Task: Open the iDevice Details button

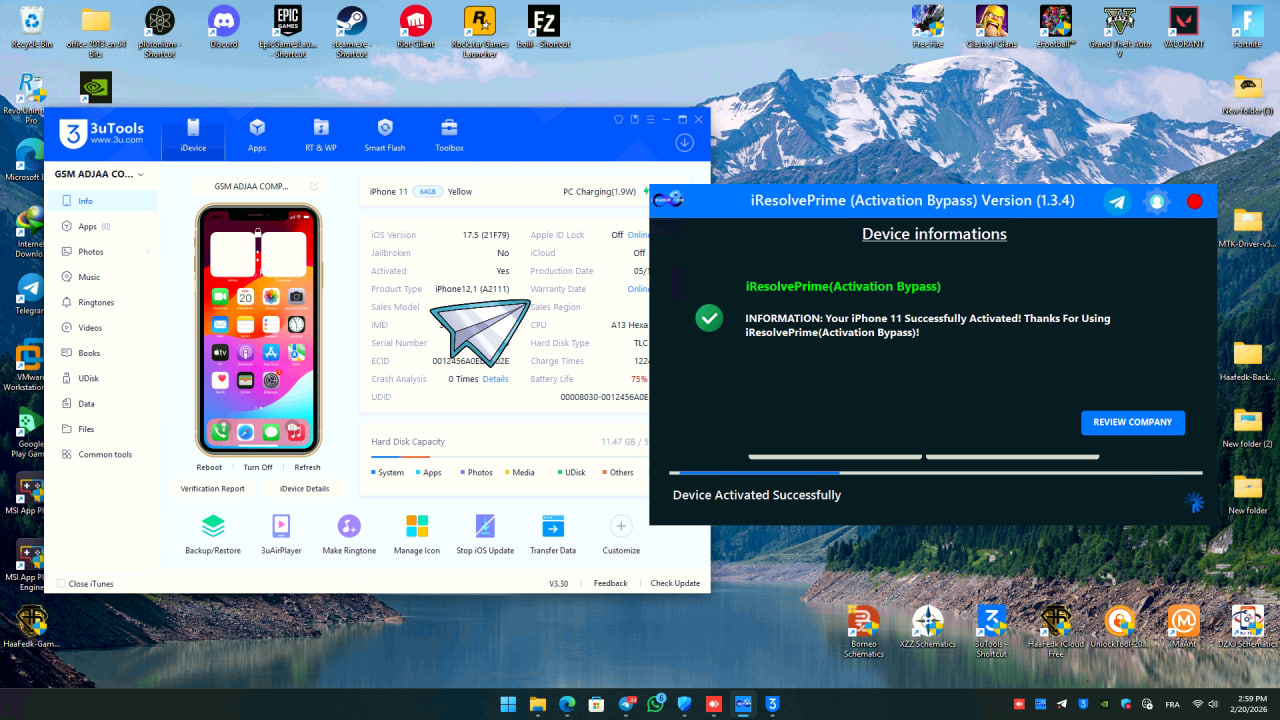Action: point(305,489)
